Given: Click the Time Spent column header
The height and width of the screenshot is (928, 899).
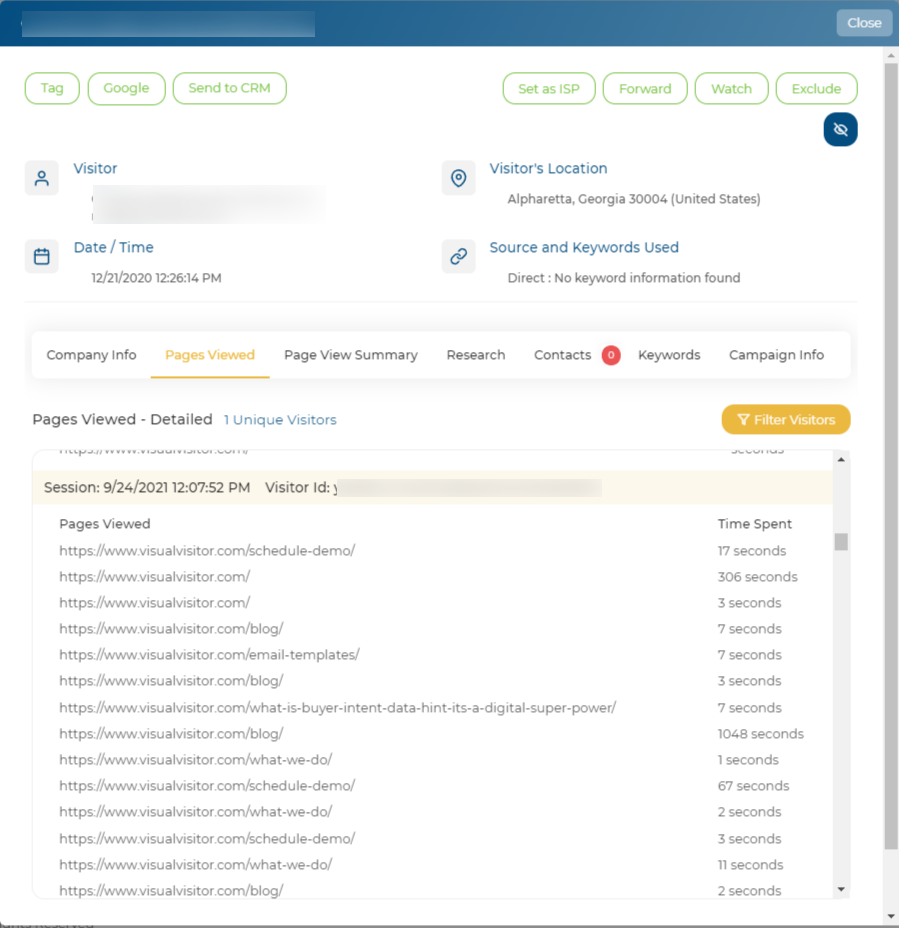Looking at the screenshot, I should point(755,524).
